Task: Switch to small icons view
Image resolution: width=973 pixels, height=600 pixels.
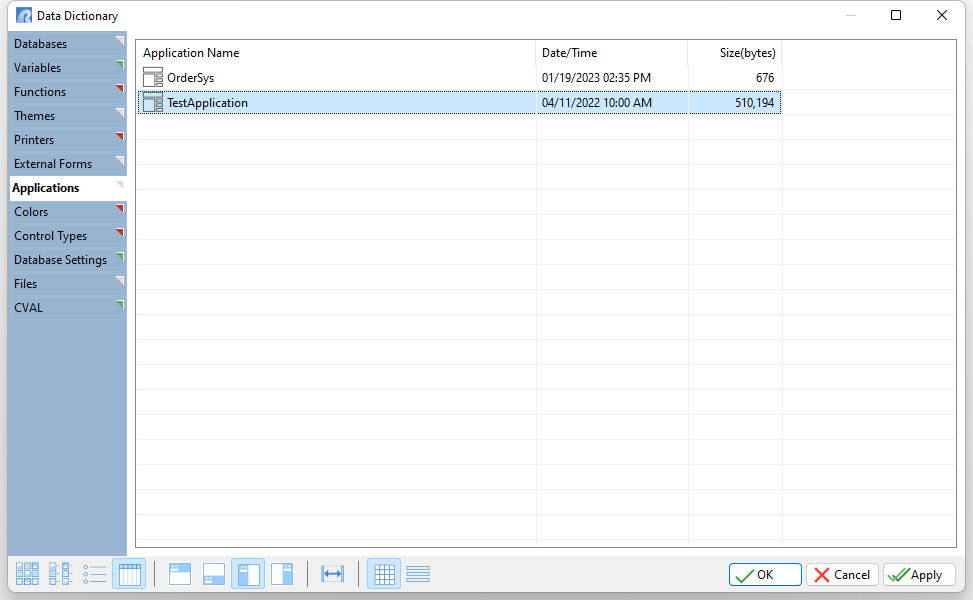Action: click(61, 574)
